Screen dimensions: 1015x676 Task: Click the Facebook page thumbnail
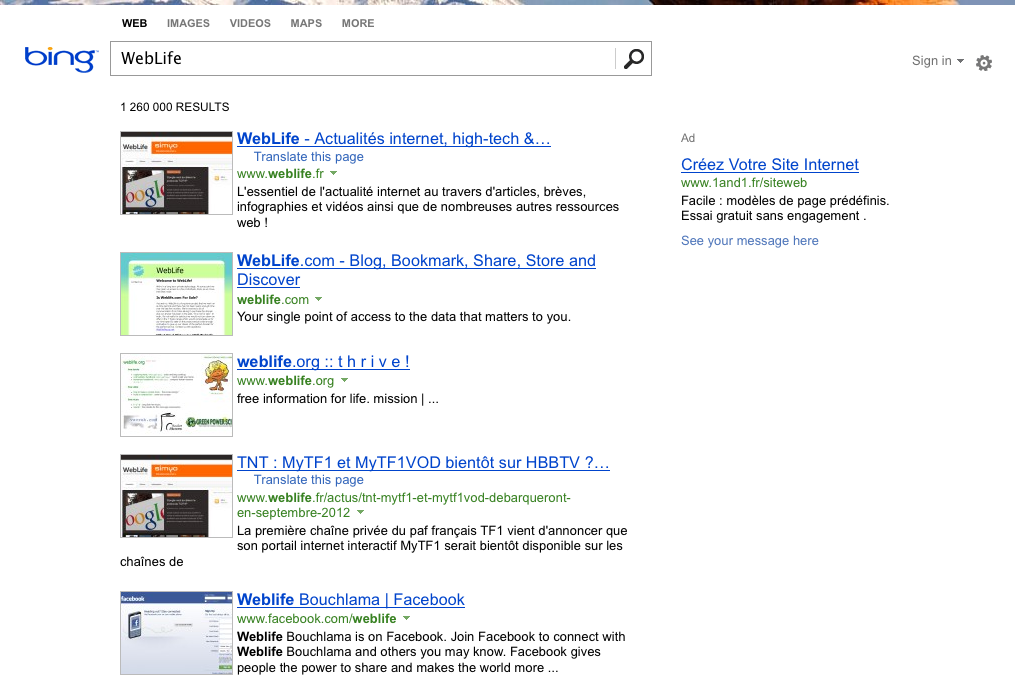176,633
